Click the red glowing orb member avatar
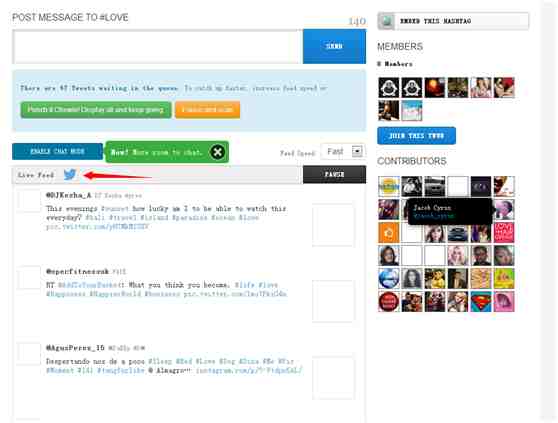 click(x=435, y=87)
